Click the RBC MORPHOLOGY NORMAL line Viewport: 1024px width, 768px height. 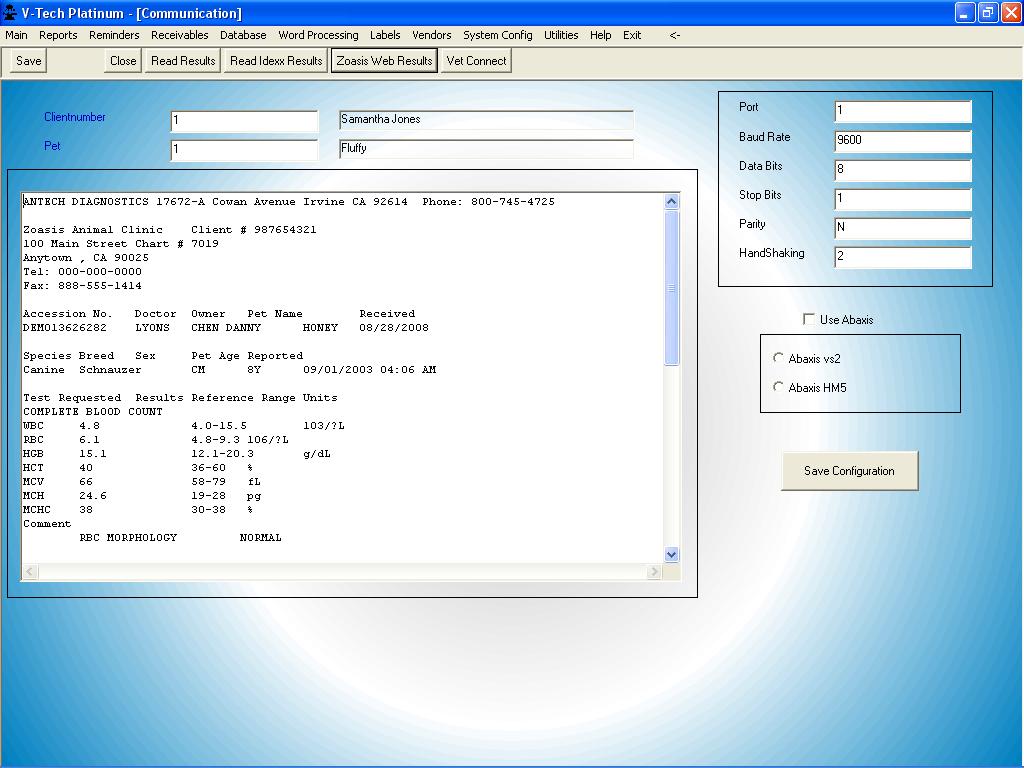click(180, 537)
